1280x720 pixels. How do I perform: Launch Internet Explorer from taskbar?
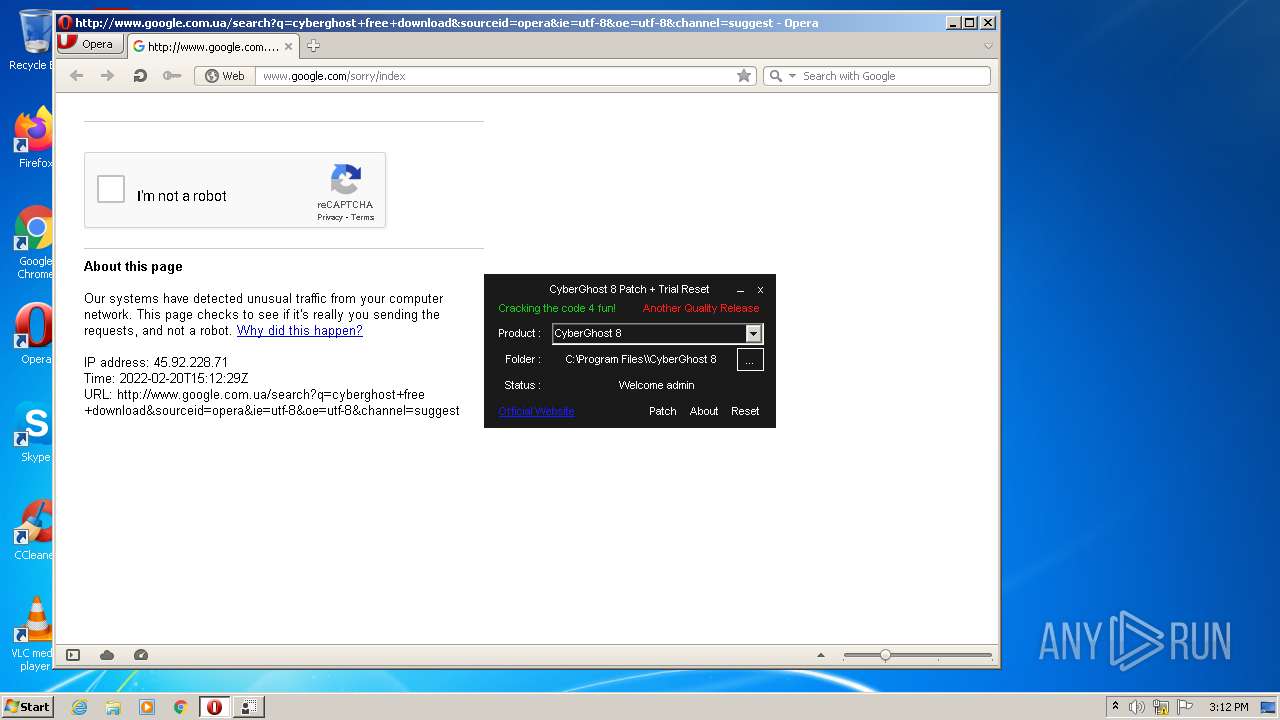(x=79, y=707)
